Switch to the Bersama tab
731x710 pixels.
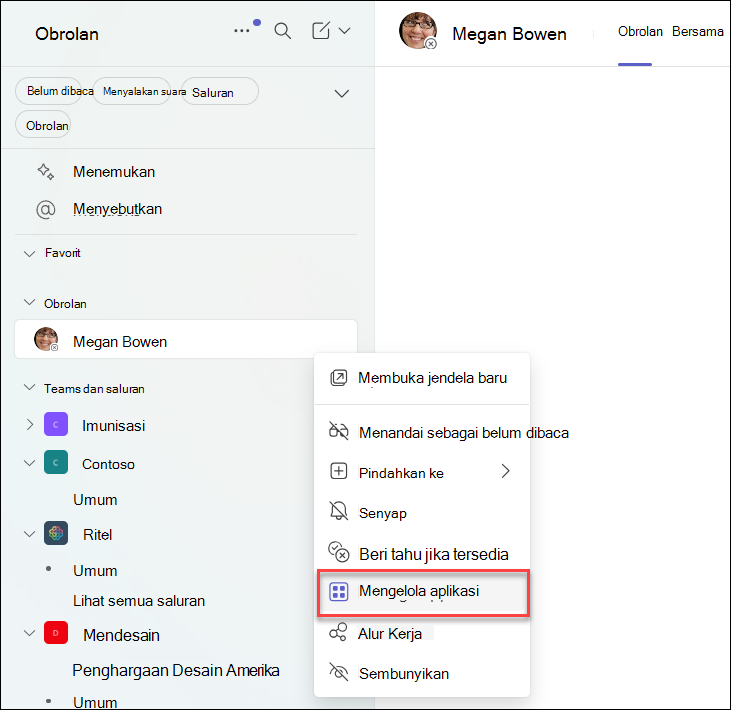(x=697, y=31)
